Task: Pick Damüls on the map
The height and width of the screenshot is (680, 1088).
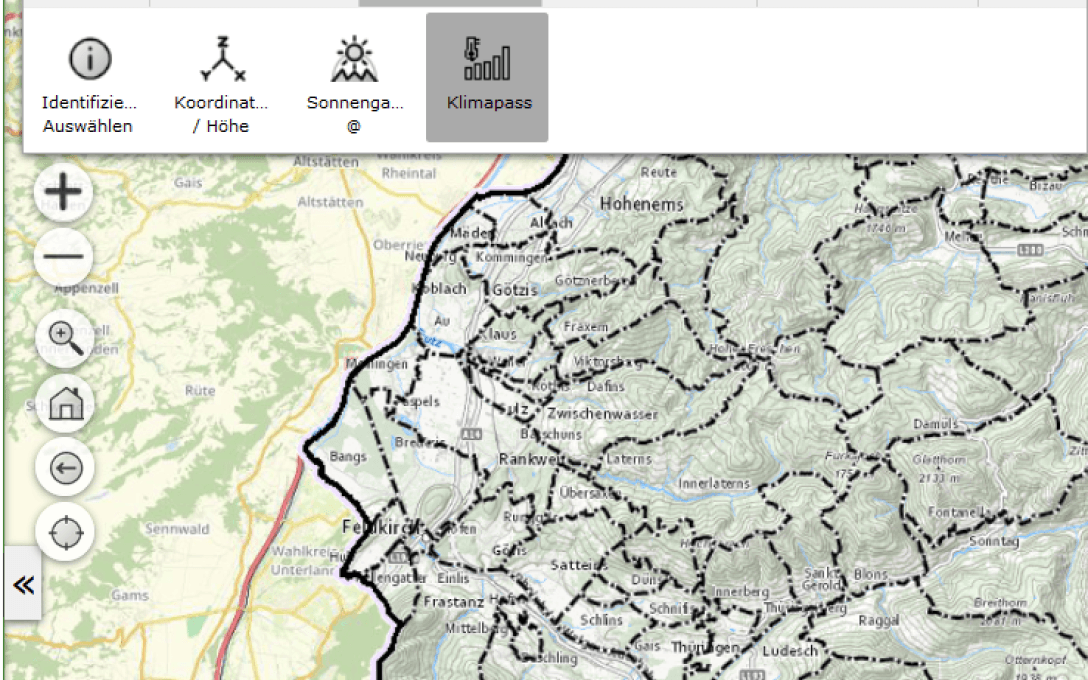Action: point(935,425)
